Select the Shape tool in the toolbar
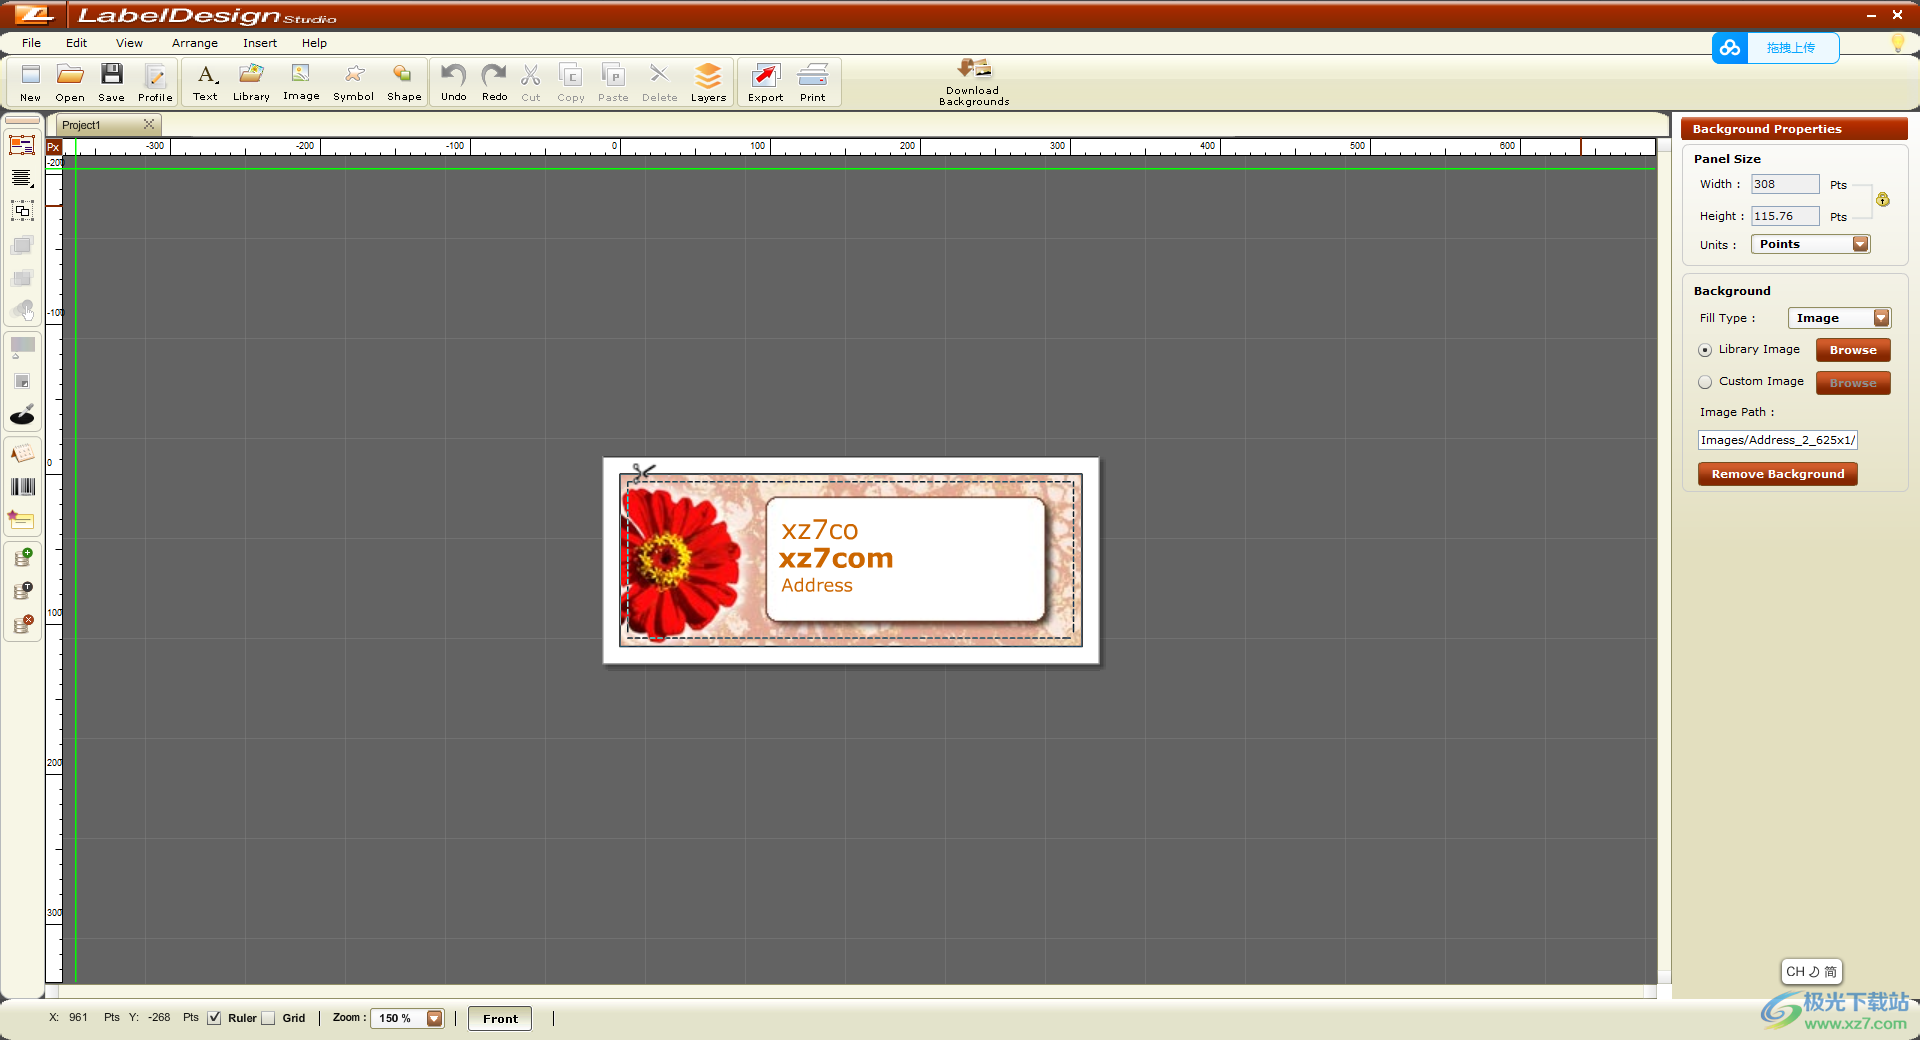This screenshot has height=1040, width=1920. pos(403,80)
